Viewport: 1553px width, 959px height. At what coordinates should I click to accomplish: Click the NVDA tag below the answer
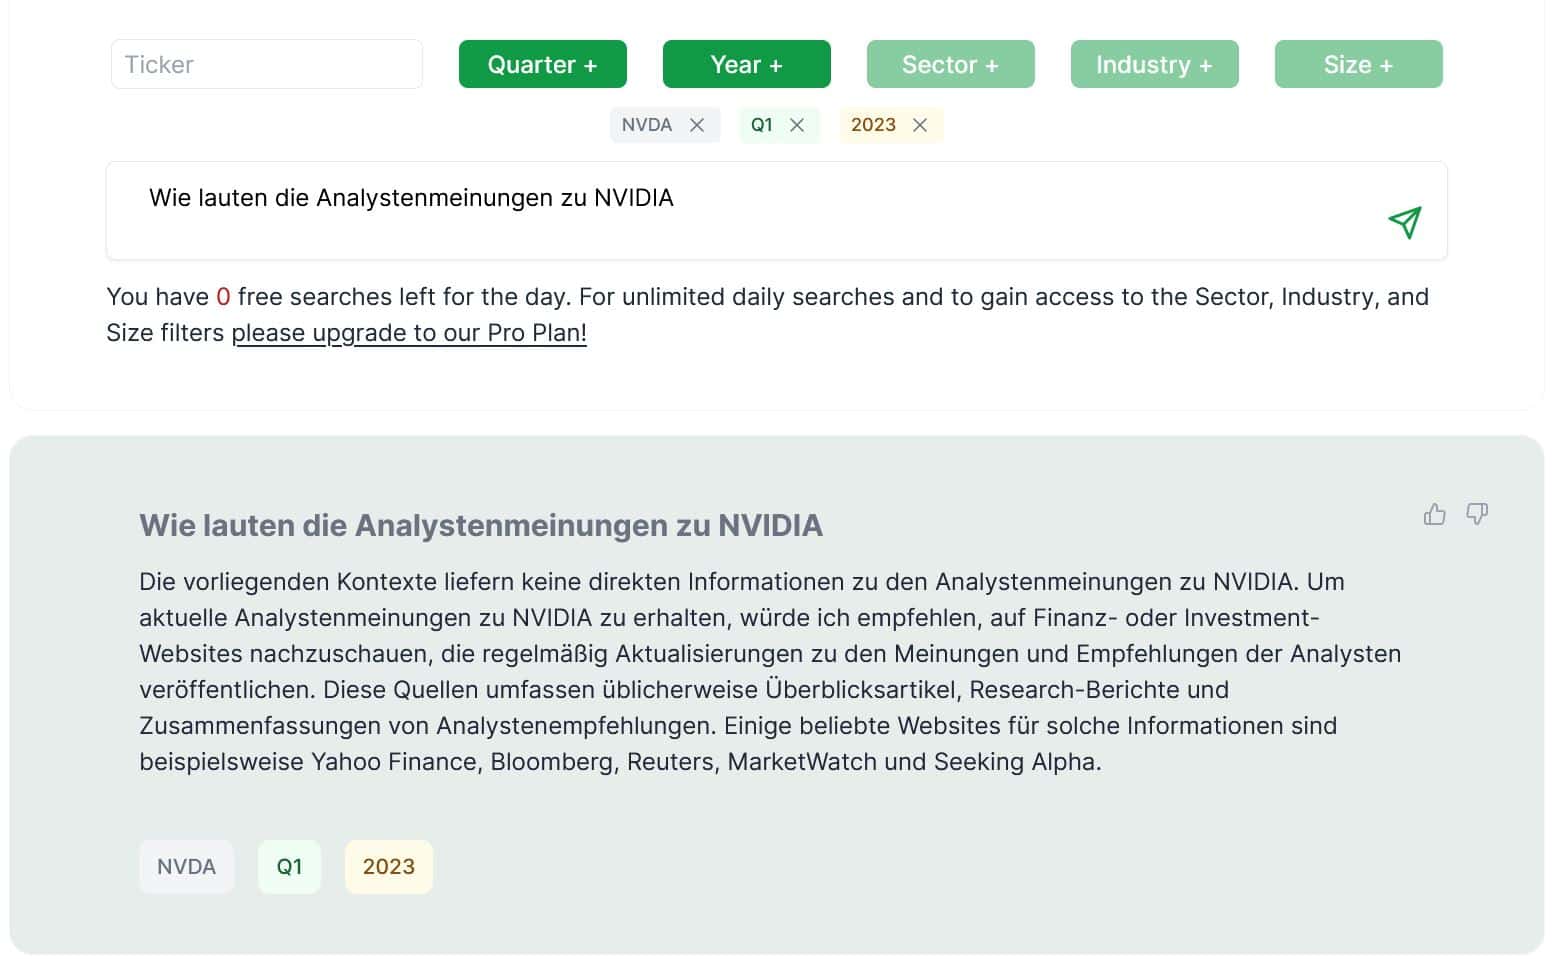point(187,867)
